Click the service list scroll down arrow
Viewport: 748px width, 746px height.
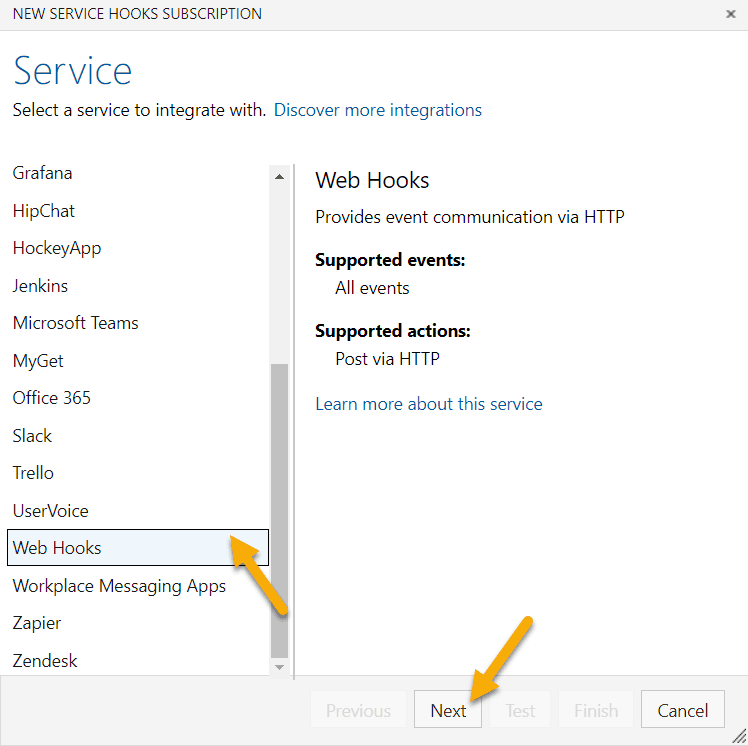[x=280, y=667]
